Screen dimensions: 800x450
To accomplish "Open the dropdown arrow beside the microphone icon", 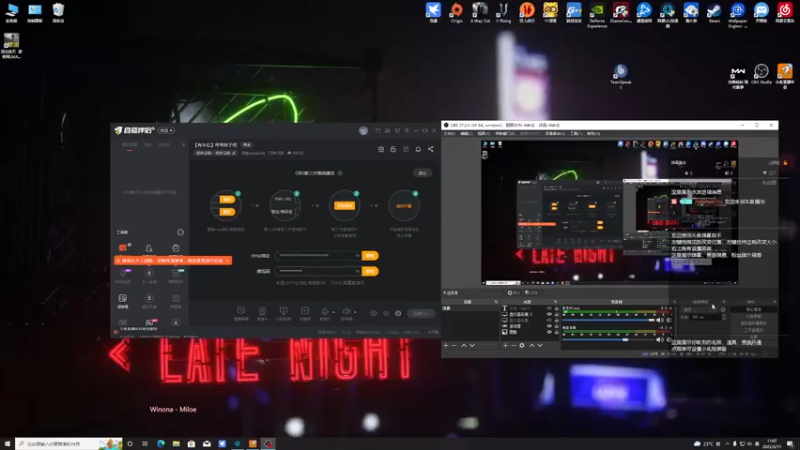I will pos(334,312).
